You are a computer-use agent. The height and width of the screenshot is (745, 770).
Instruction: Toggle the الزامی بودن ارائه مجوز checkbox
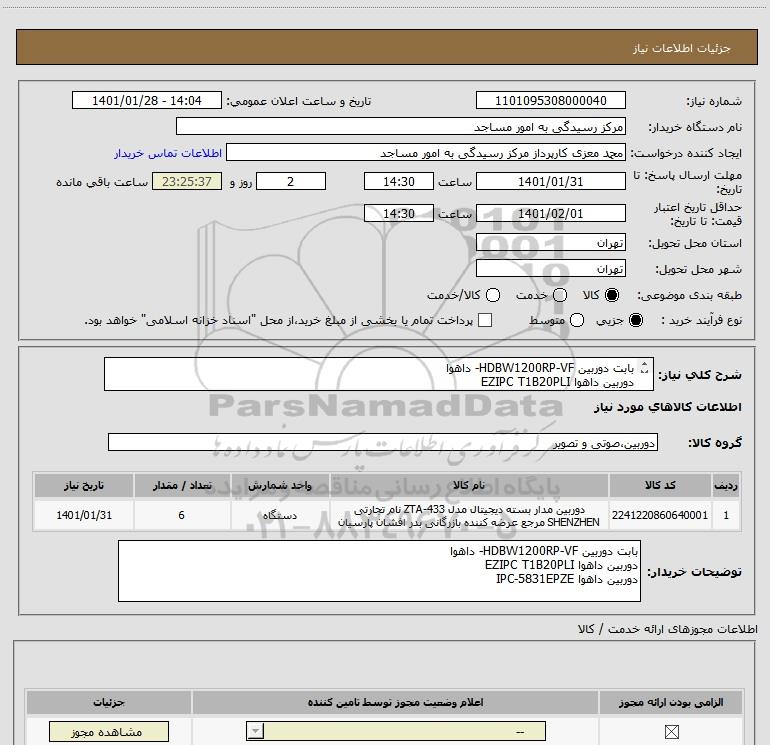[x=671, y=732]
